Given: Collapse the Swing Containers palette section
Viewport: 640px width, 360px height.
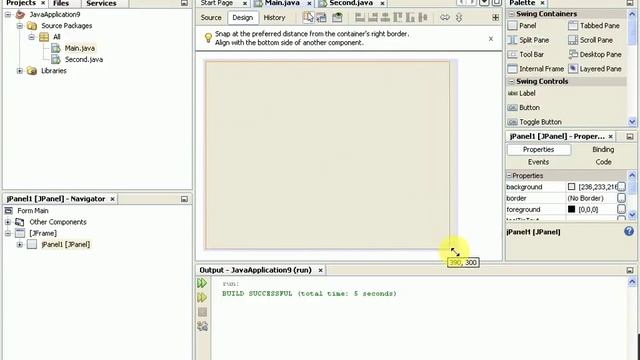Looking at the screenshot, I should click(x=511, y=14).
